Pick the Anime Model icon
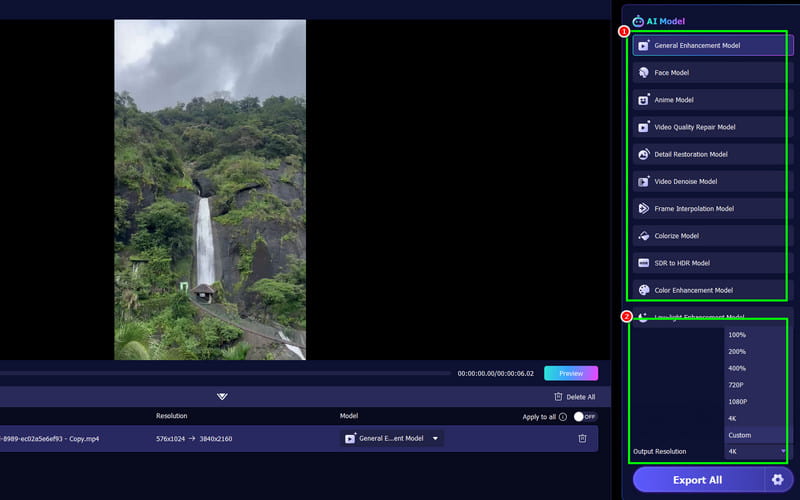This screenshot has height=500, width=800. click(x=644, y=100)
